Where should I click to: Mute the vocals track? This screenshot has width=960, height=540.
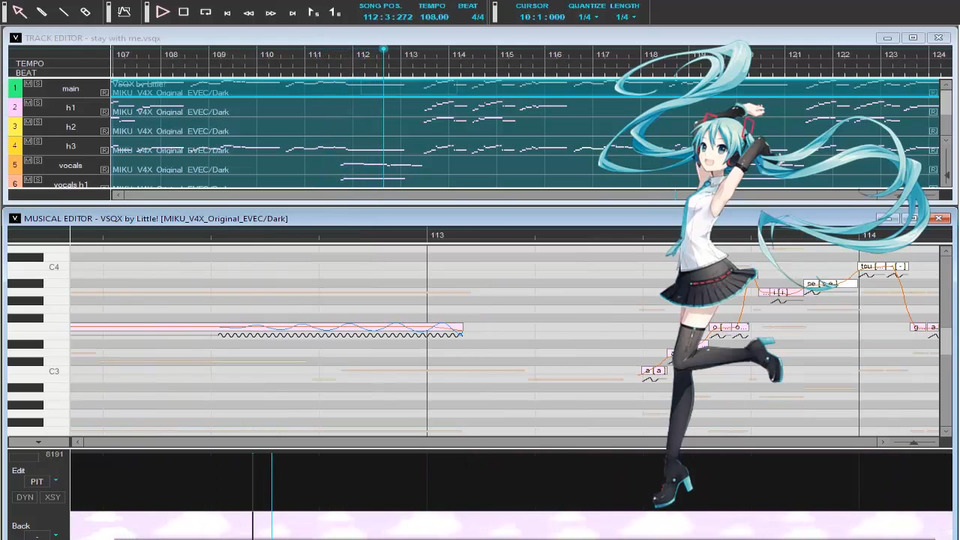pos(28,160)
